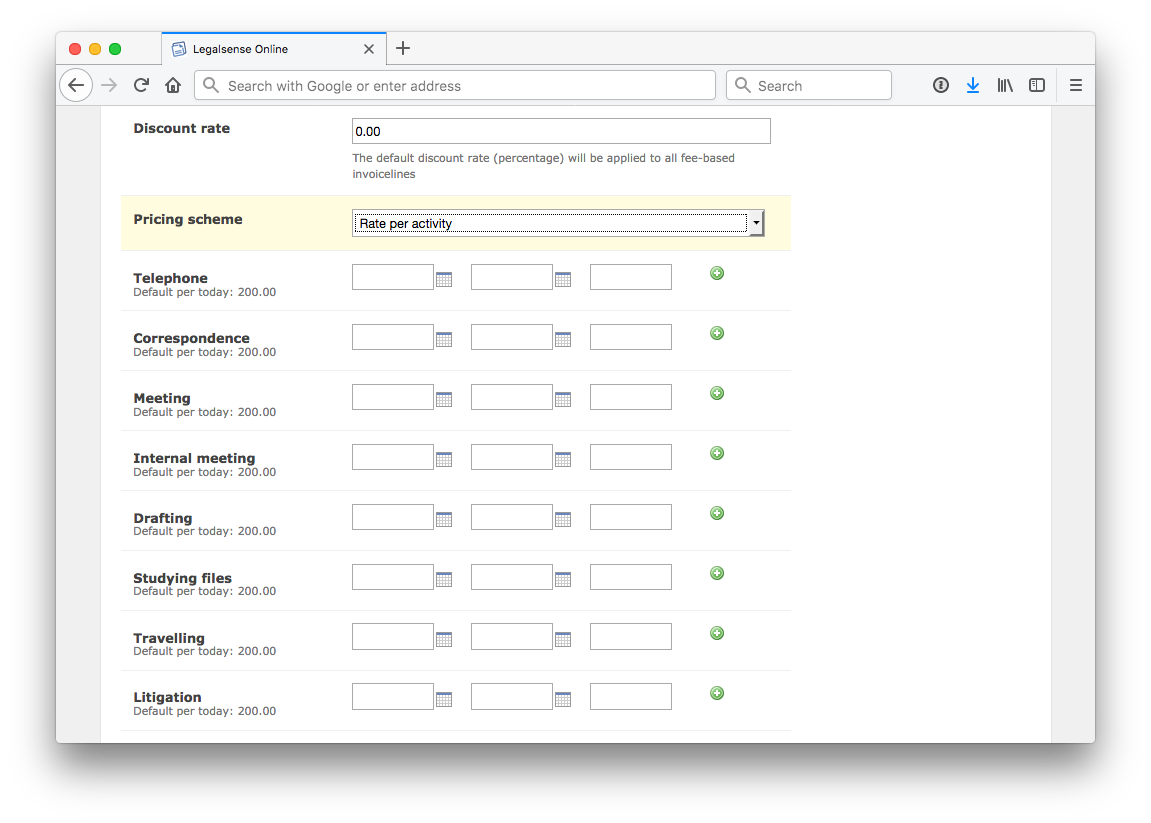This screenshot has width=1151, height=823.
Task: Open the Pricing scheme dropdown
Action: [558, 223]
